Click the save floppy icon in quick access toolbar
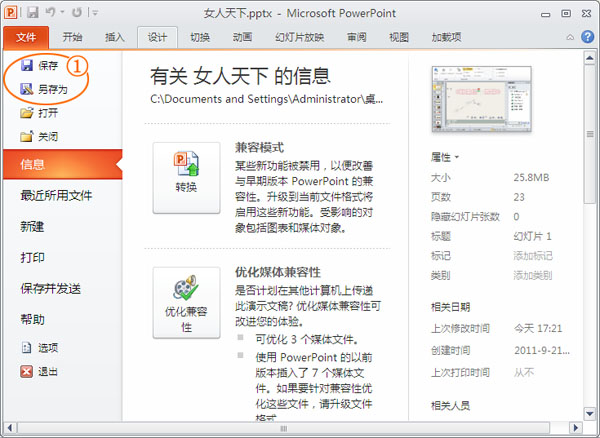The height and width of the screenshot is (438, 600). click(x=33, y=13)
